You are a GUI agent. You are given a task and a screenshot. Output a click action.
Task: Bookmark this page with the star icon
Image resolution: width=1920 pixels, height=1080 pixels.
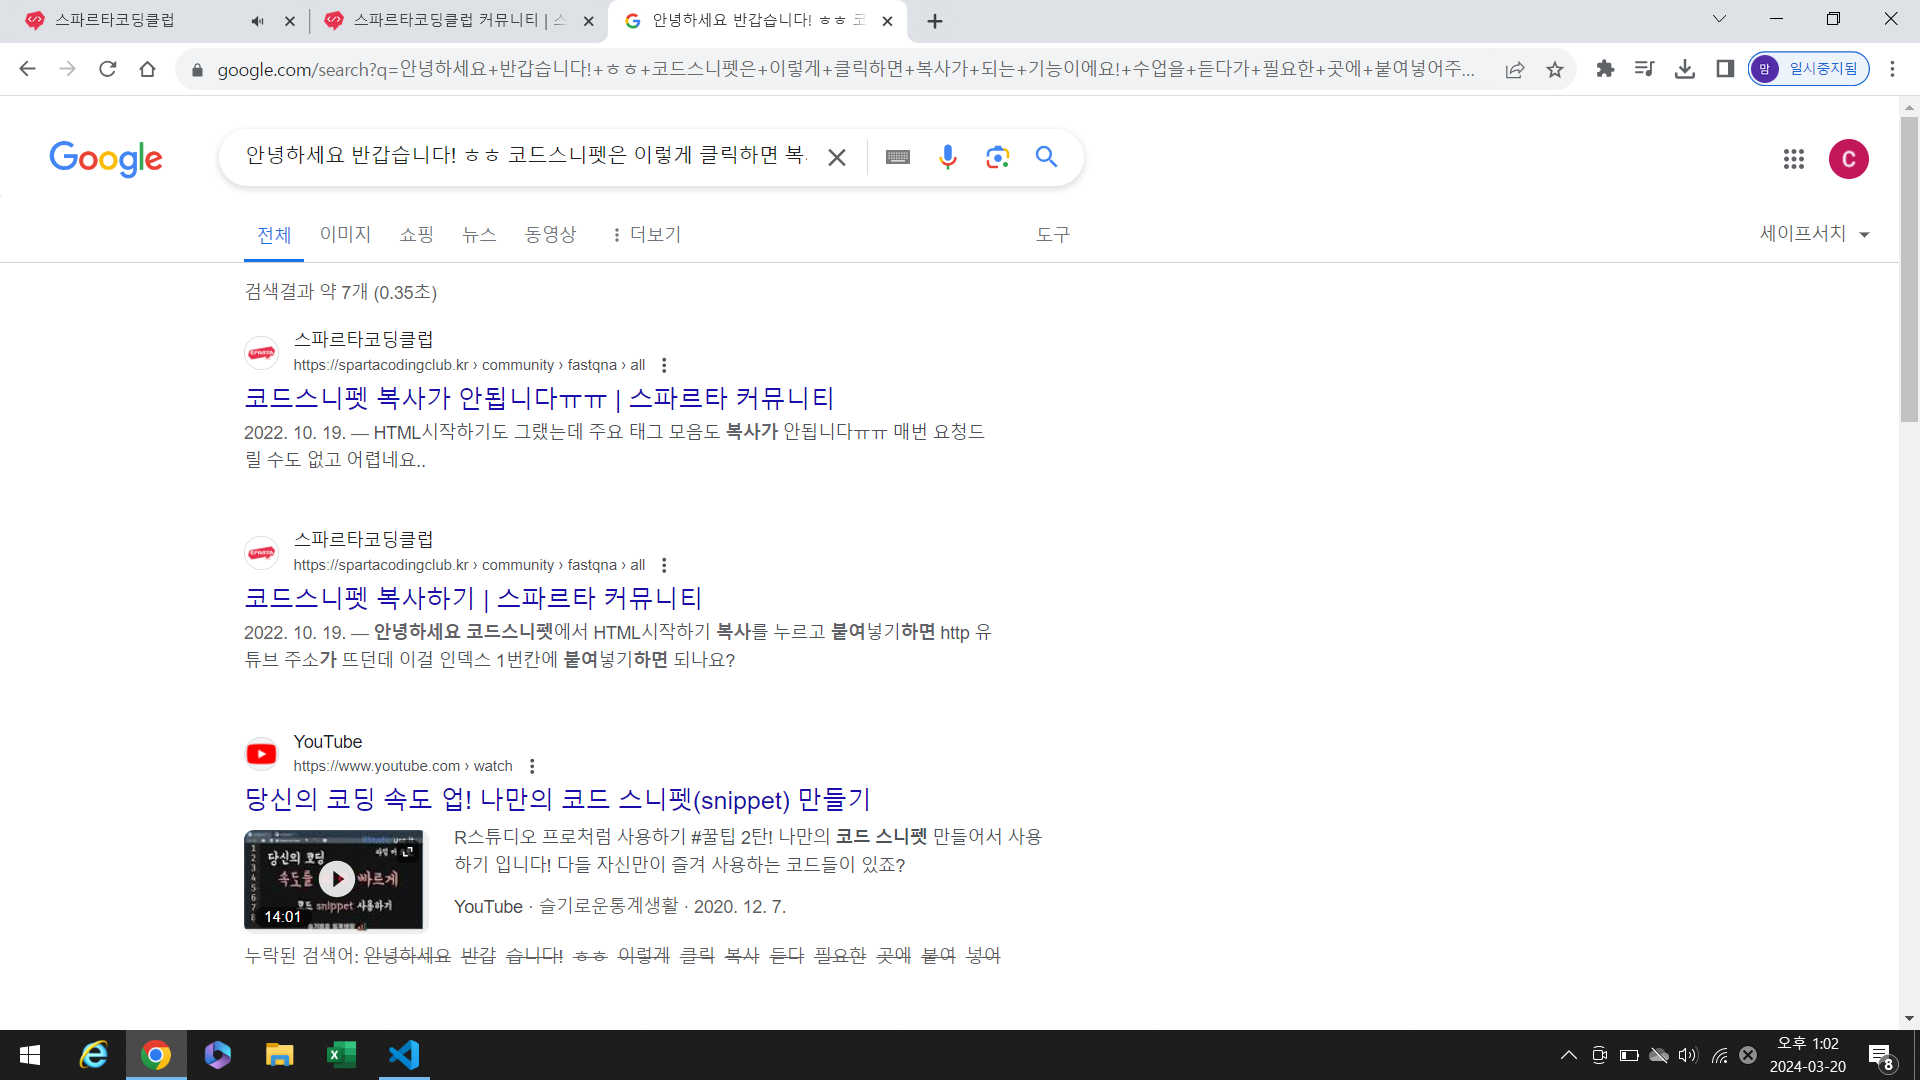[x=1555, y=69]
